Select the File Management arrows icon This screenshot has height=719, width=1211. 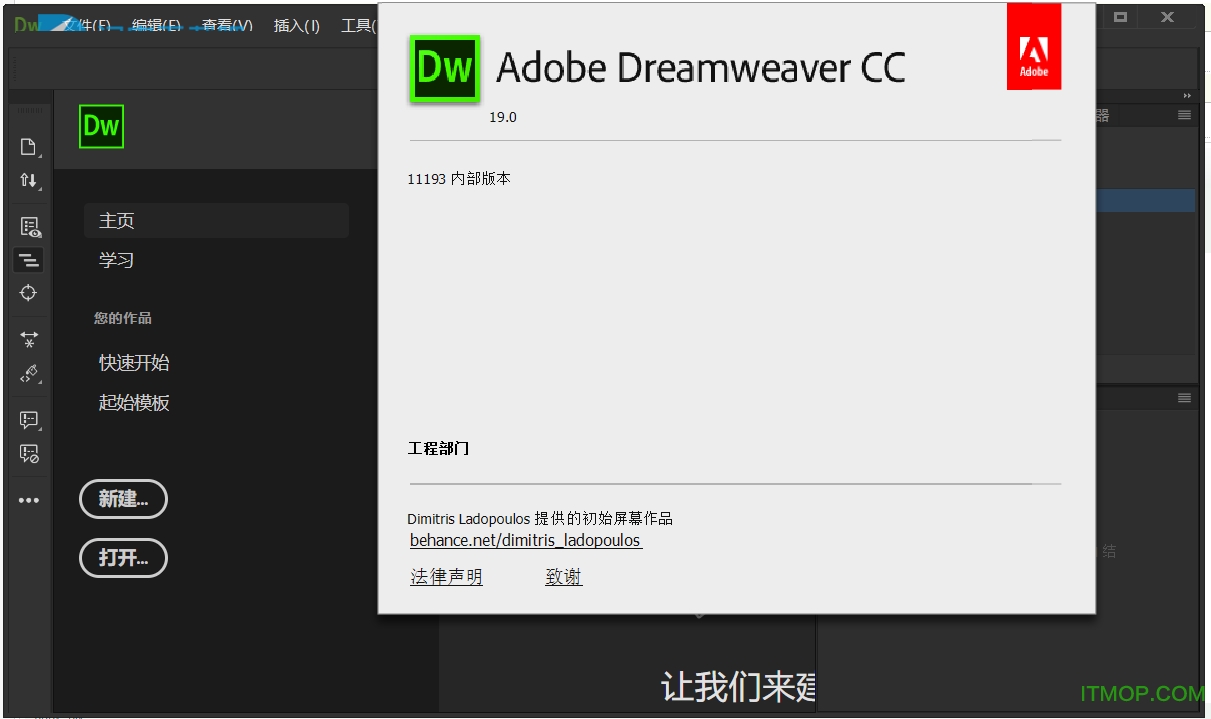[x=28, y=181]
